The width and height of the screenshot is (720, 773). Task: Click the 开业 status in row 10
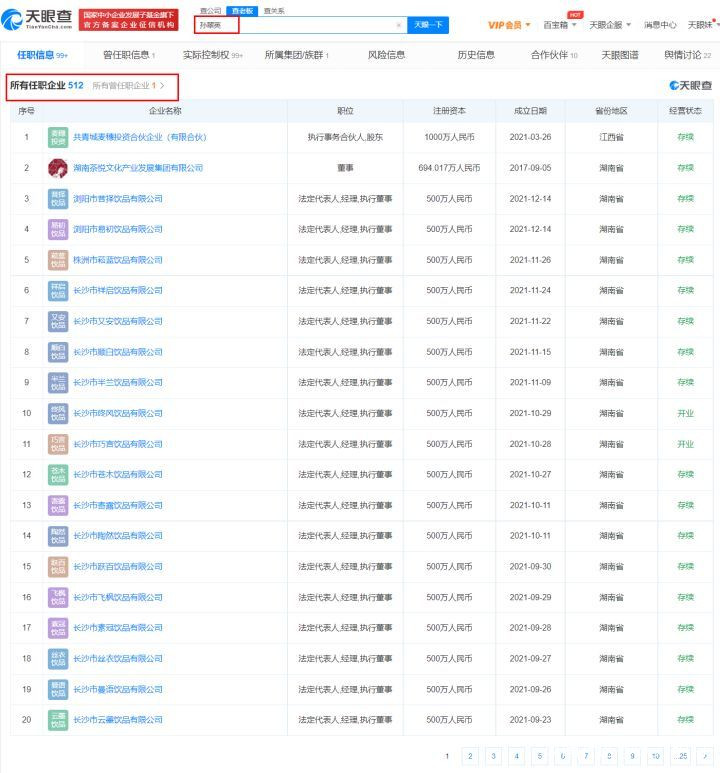tap(685, 413)
